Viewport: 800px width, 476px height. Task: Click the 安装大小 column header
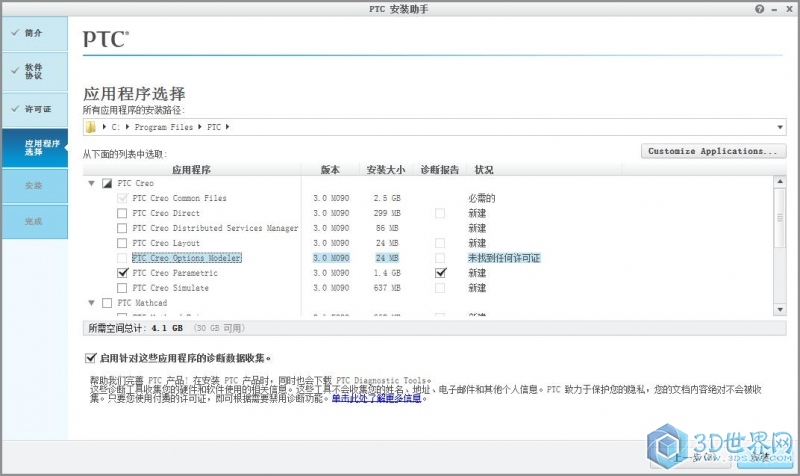386,170
